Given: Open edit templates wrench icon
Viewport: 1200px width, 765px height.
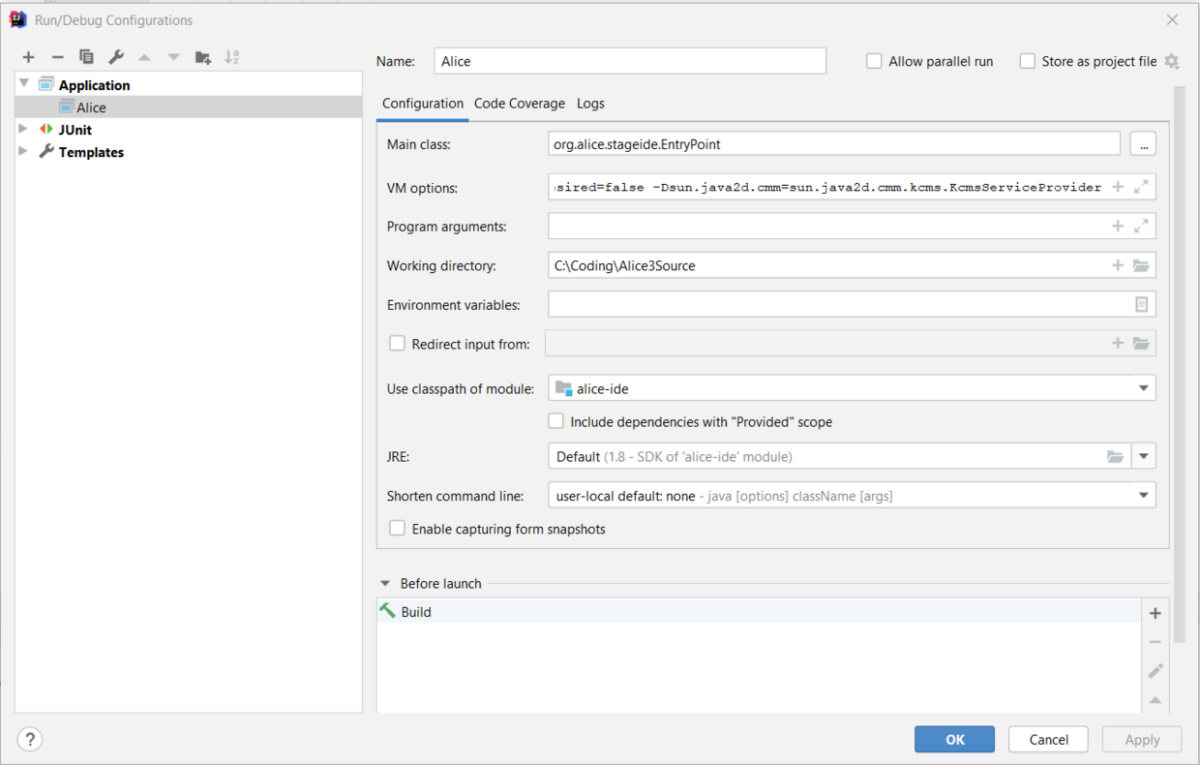Looking at the screenshot, I should click(x=115, y=57).
